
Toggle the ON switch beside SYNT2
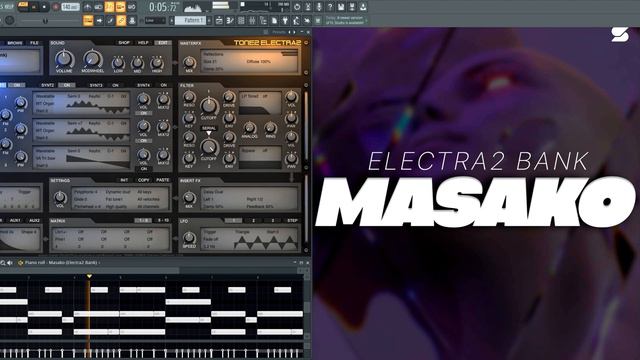(x=67, y=85)
